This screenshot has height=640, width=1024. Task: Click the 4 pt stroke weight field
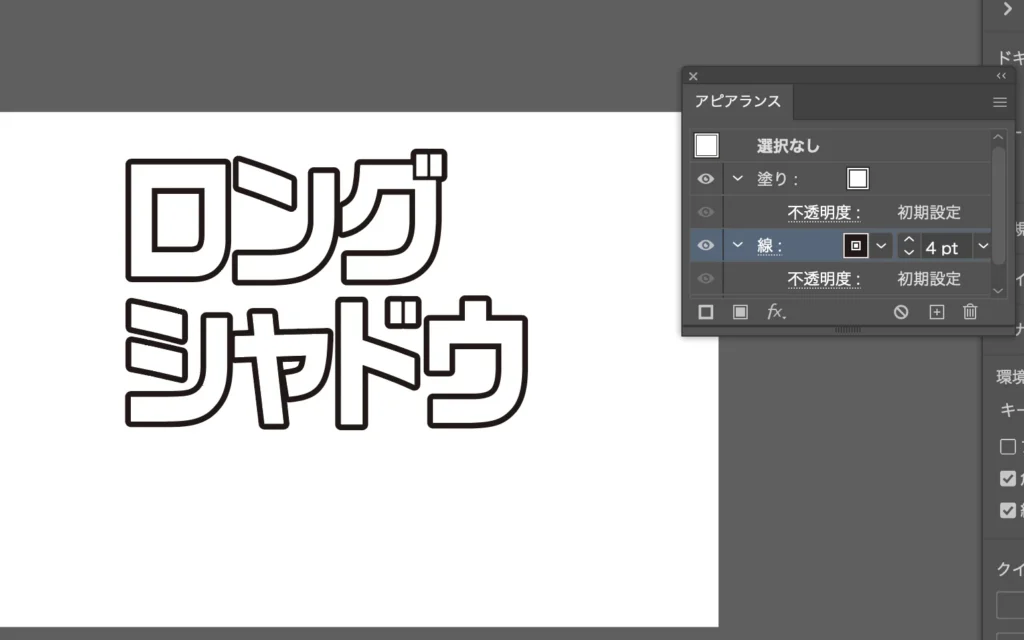pos(945,245)
